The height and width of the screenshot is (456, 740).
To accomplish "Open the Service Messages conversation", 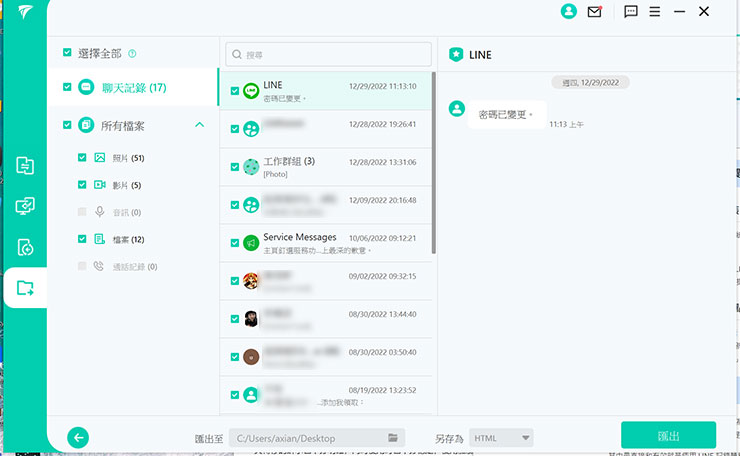I will [326, 243].
